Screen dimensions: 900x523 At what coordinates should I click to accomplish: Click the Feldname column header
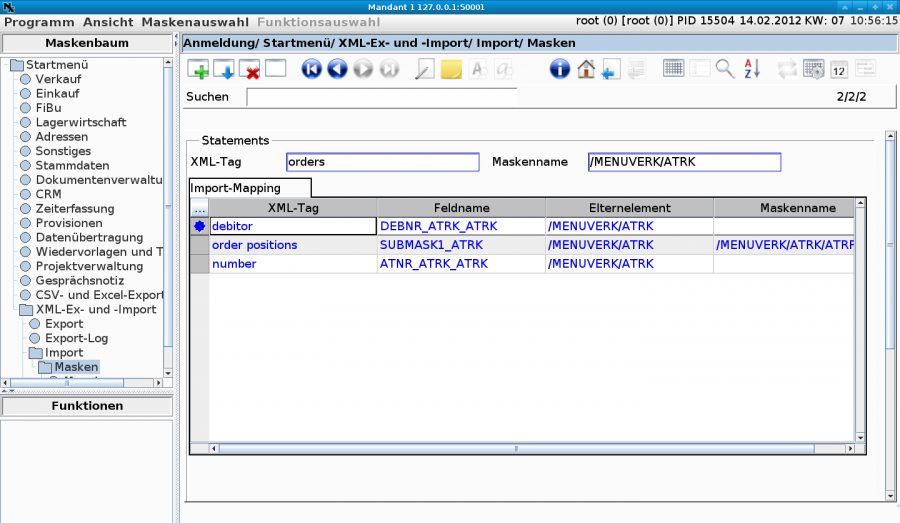[x=461, y=208]
